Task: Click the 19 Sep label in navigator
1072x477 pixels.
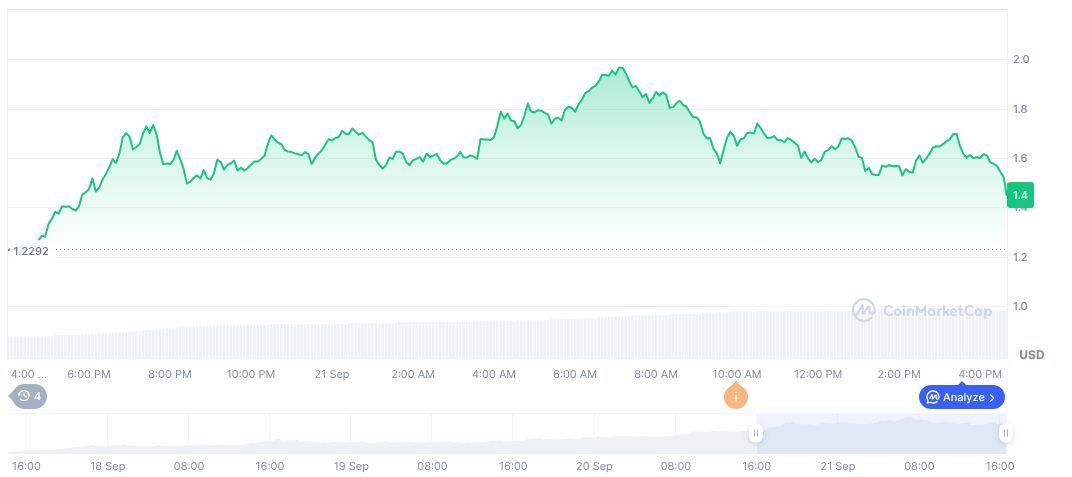Action: (x=351, y=466)
